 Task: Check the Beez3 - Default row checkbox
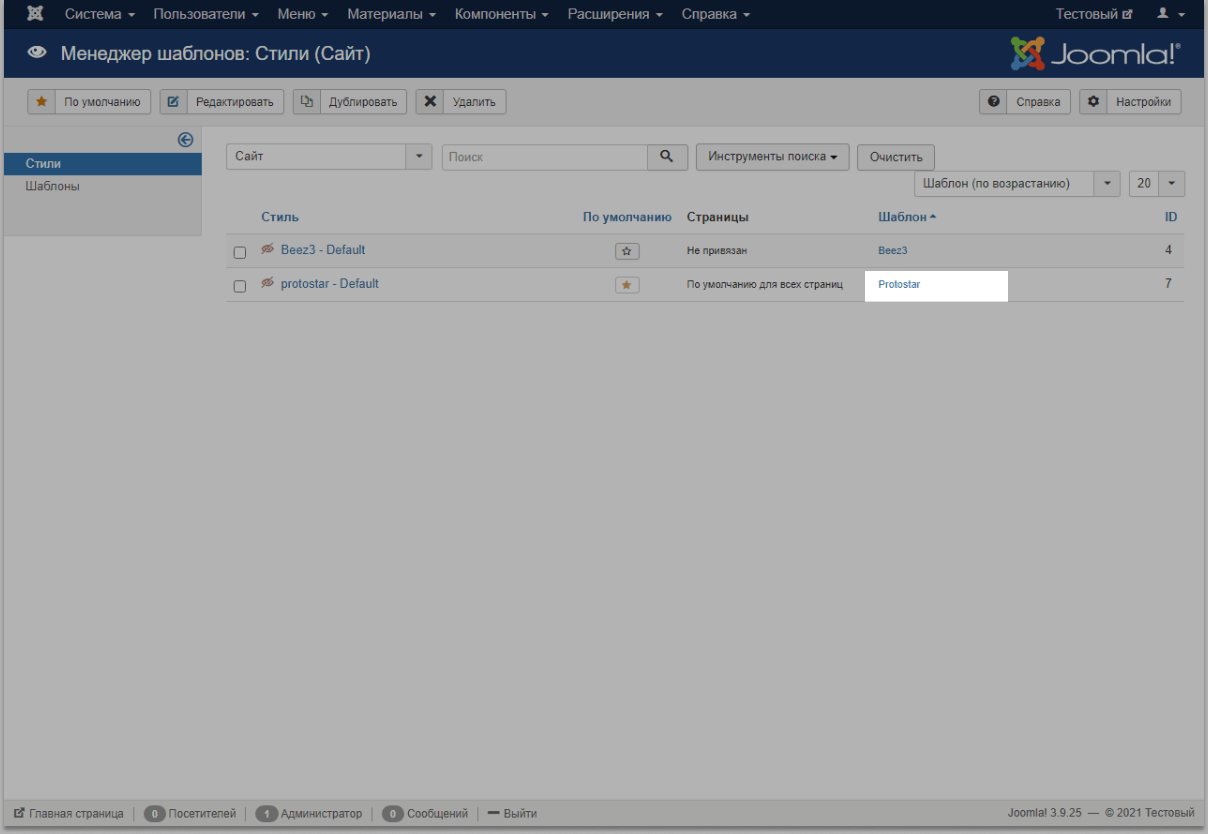pyautogui.click(x=240, y=252)
